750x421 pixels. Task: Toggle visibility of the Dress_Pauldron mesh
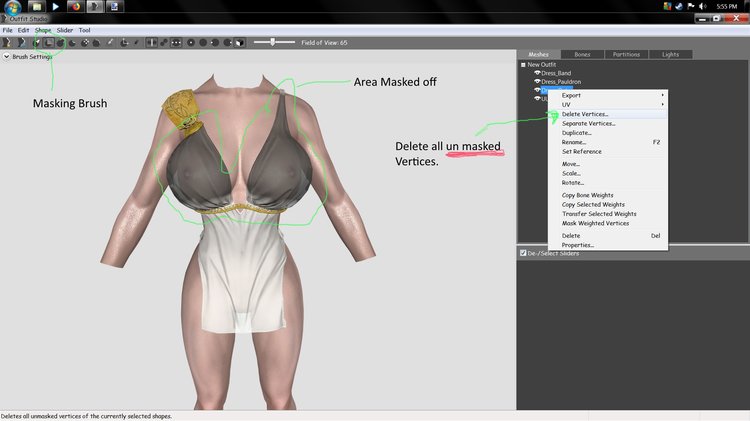[537, 81]
